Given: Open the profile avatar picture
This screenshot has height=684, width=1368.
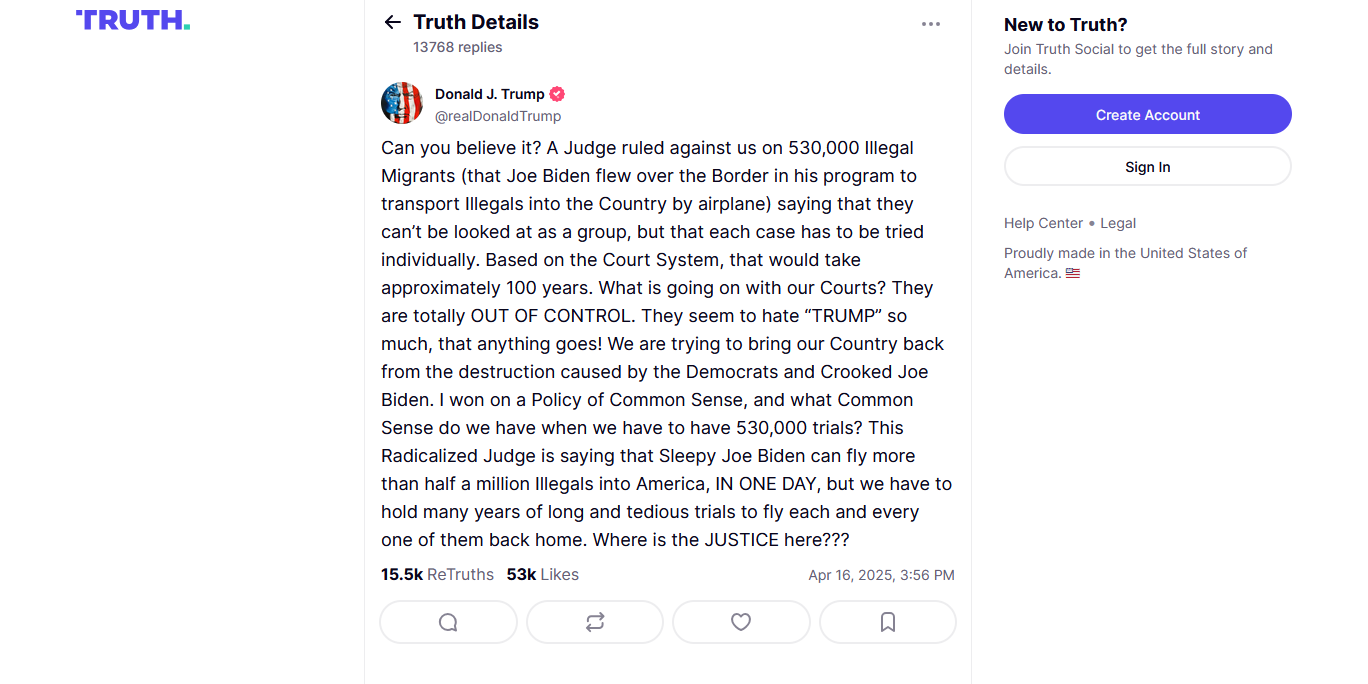Looking at the screenshot, I should (402, 103).
